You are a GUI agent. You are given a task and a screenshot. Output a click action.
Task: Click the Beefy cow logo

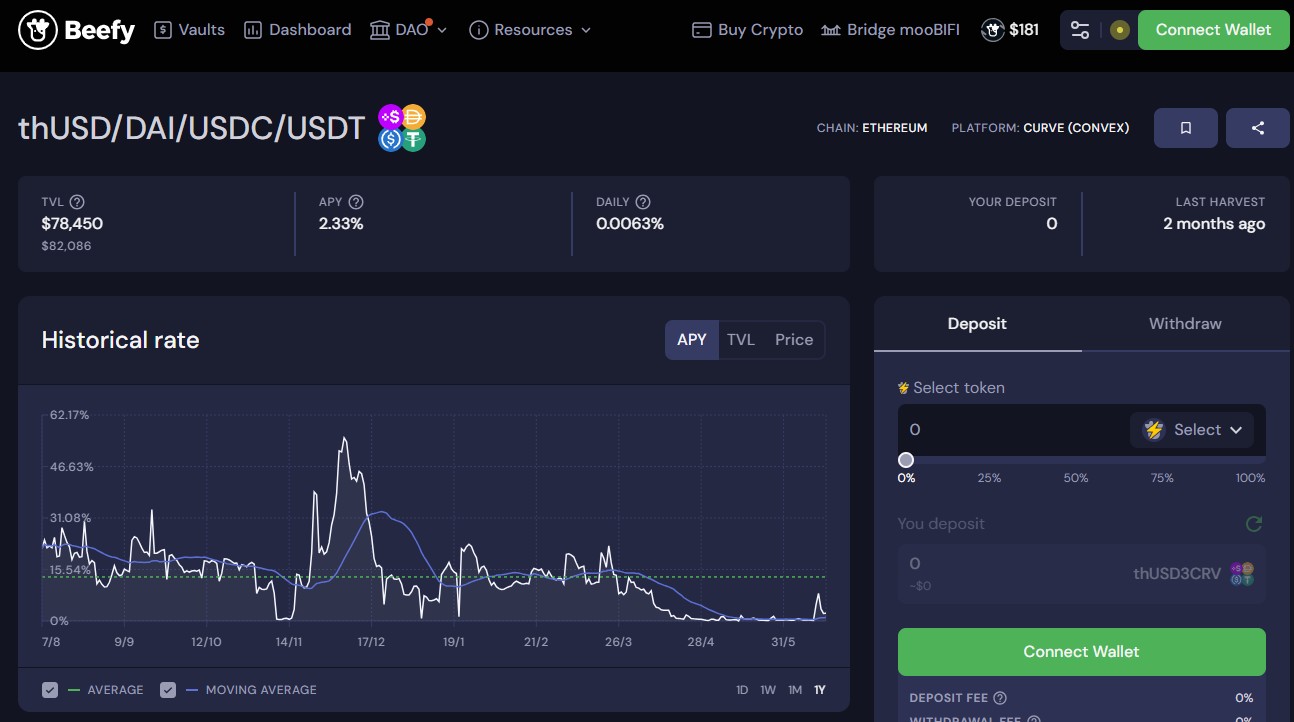77,30
